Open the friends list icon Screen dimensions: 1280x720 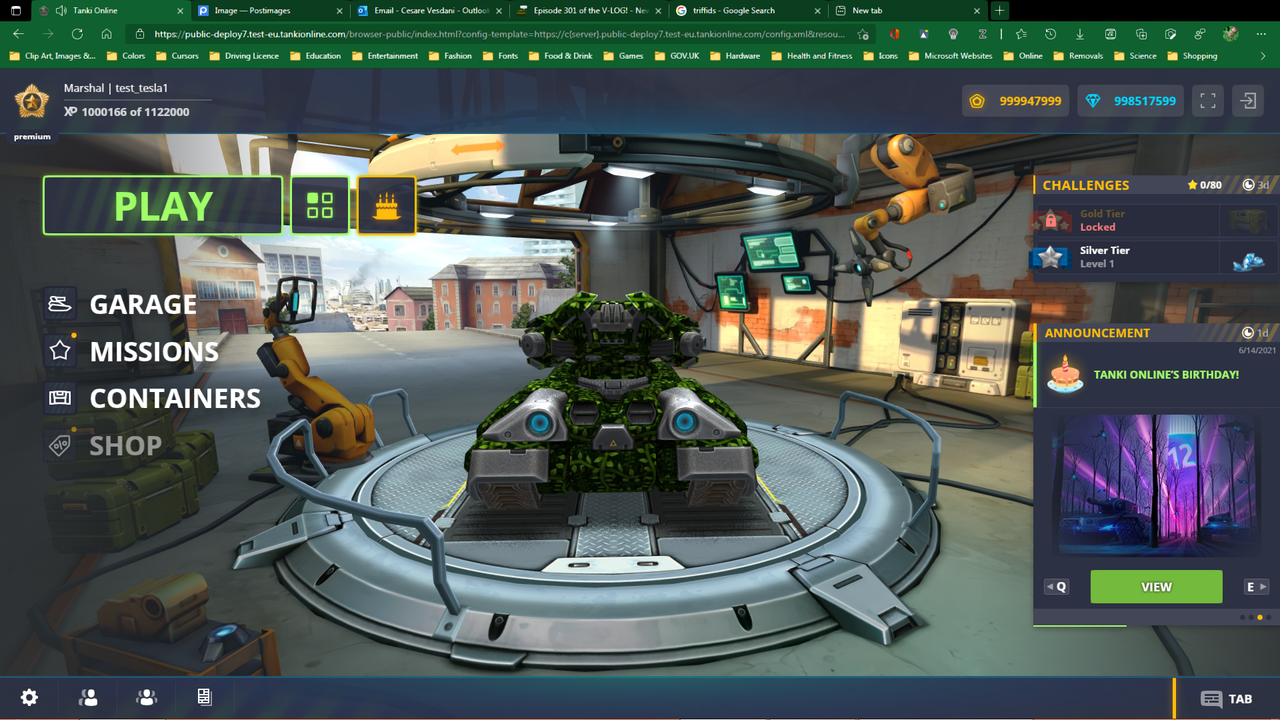(88, 698)
